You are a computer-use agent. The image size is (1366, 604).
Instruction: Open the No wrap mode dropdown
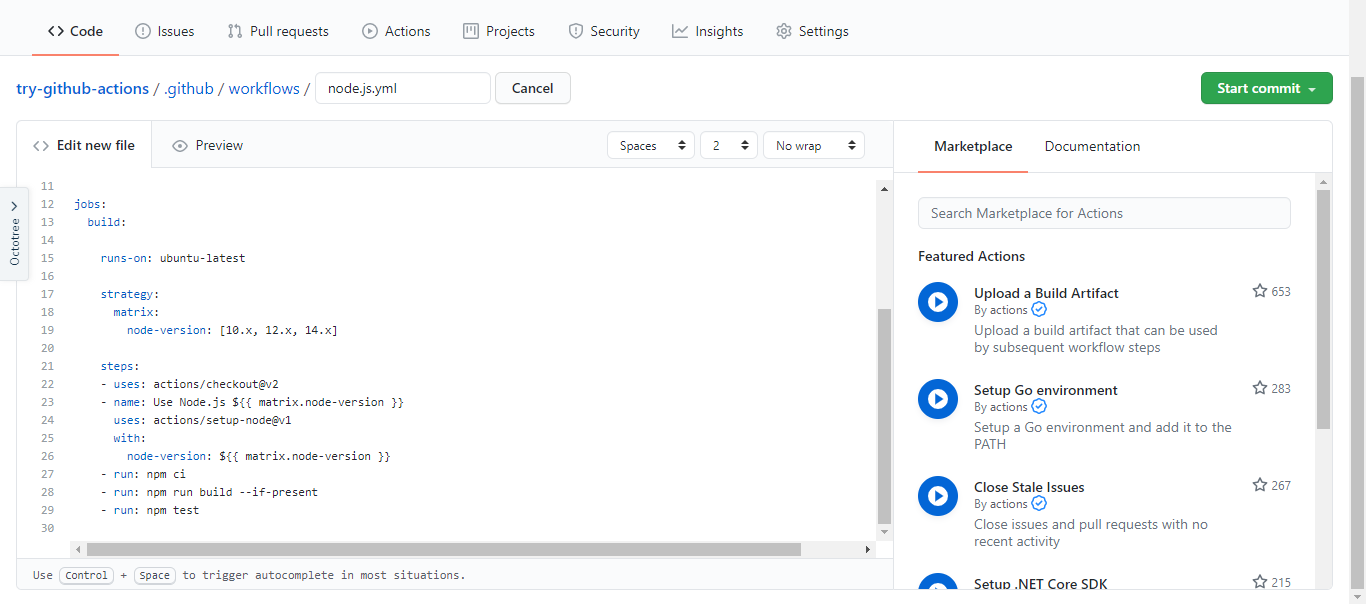tap(813, 146)
